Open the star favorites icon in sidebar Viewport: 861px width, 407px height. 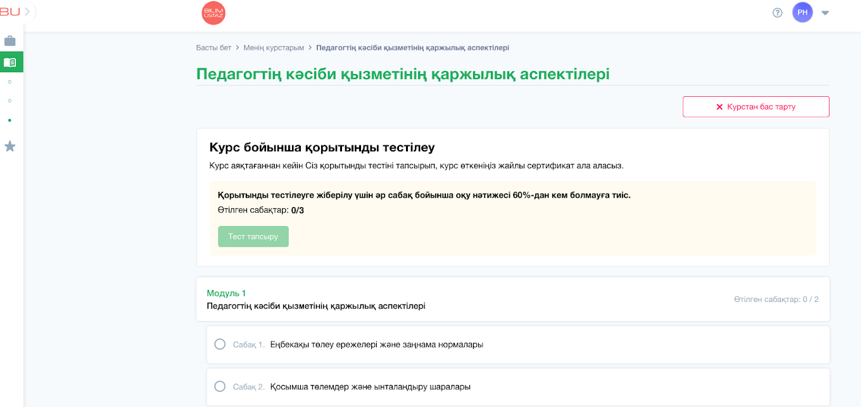[x=10, y=146]
